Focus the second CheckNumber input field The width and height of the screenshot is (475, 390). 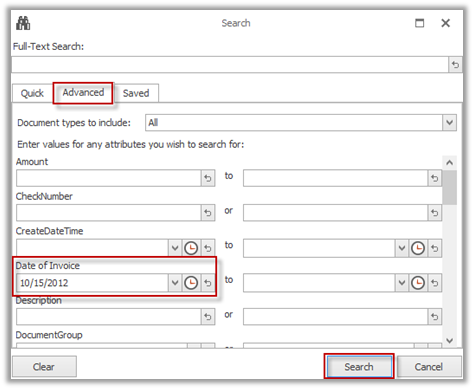point(335,213)
